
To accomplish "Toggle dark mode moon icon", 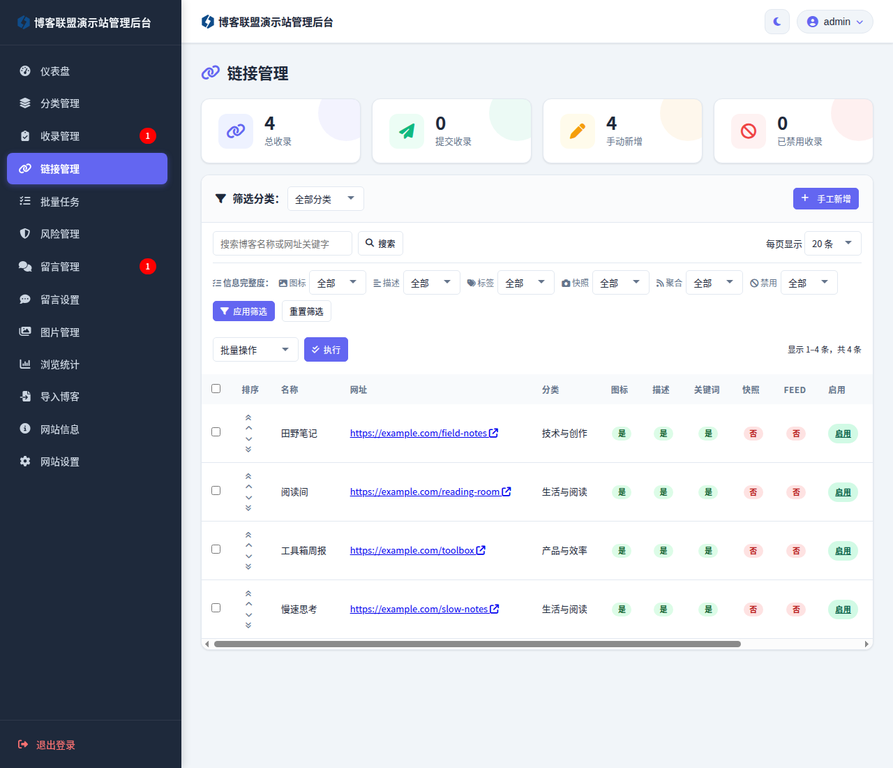I will pyautogui.click(x=777, y=22).
